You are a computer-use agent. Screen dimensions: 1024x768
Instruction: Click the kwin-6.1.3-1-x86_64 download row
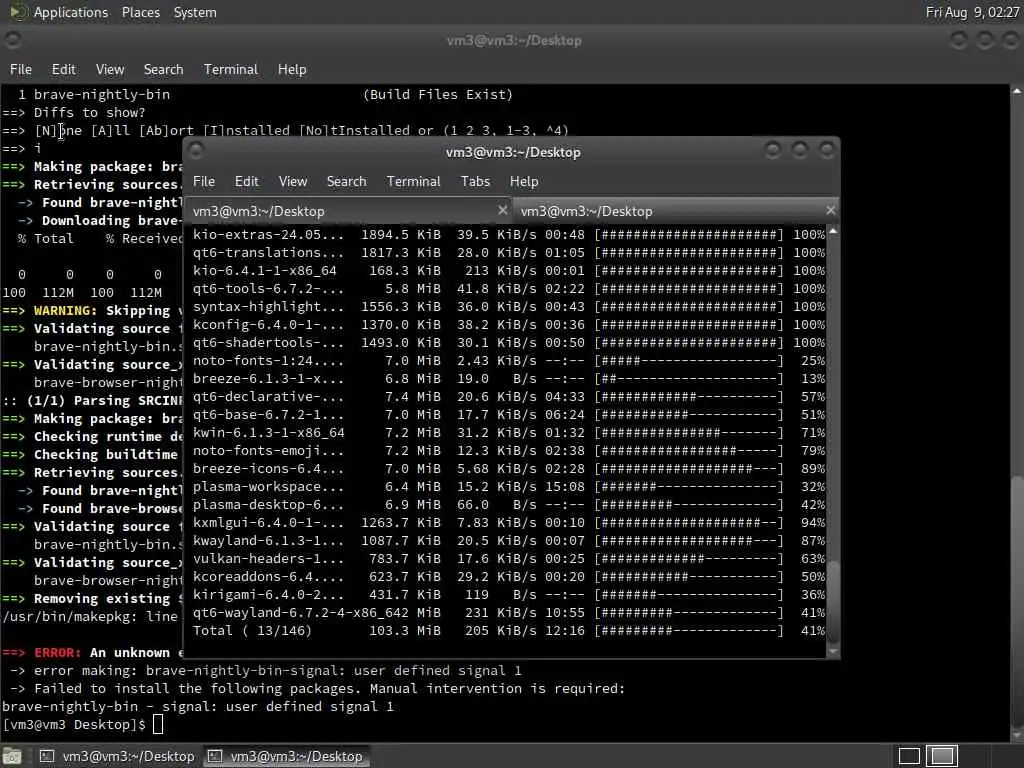click(x=509, y=432)
